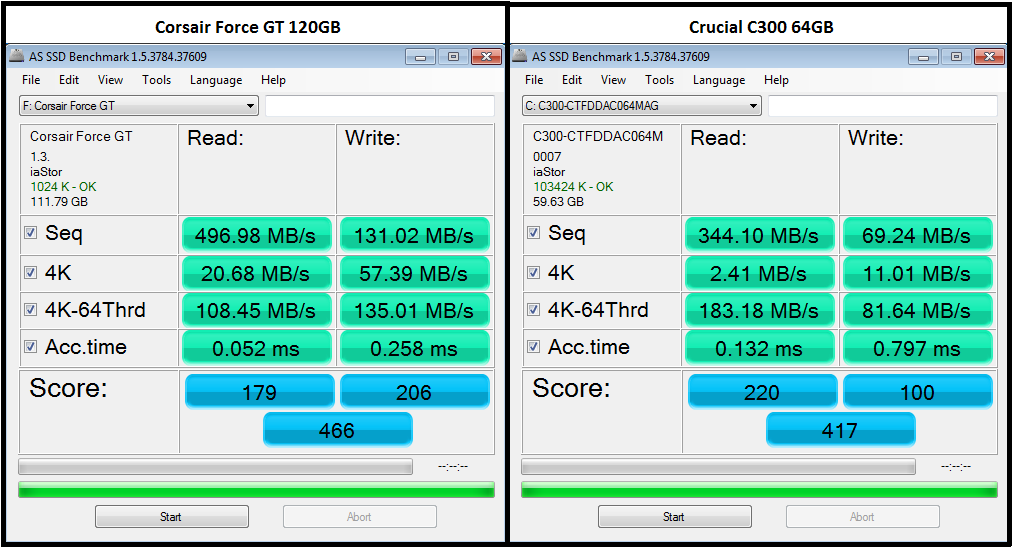This screenshot has width=1012, height=548.
Task: Close the Crucial benchmark window
Action: click(x=989, y=57)
